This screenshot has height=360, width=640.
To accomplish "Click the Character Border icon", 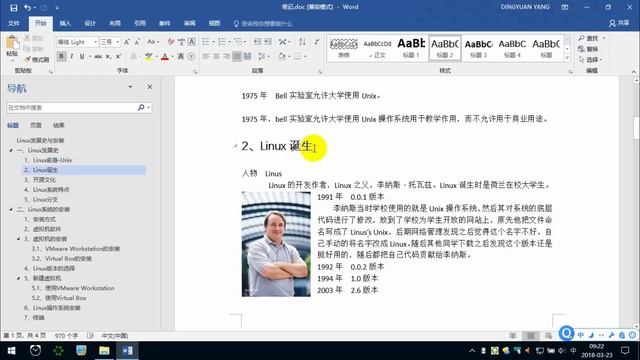I will coord(191,42).
